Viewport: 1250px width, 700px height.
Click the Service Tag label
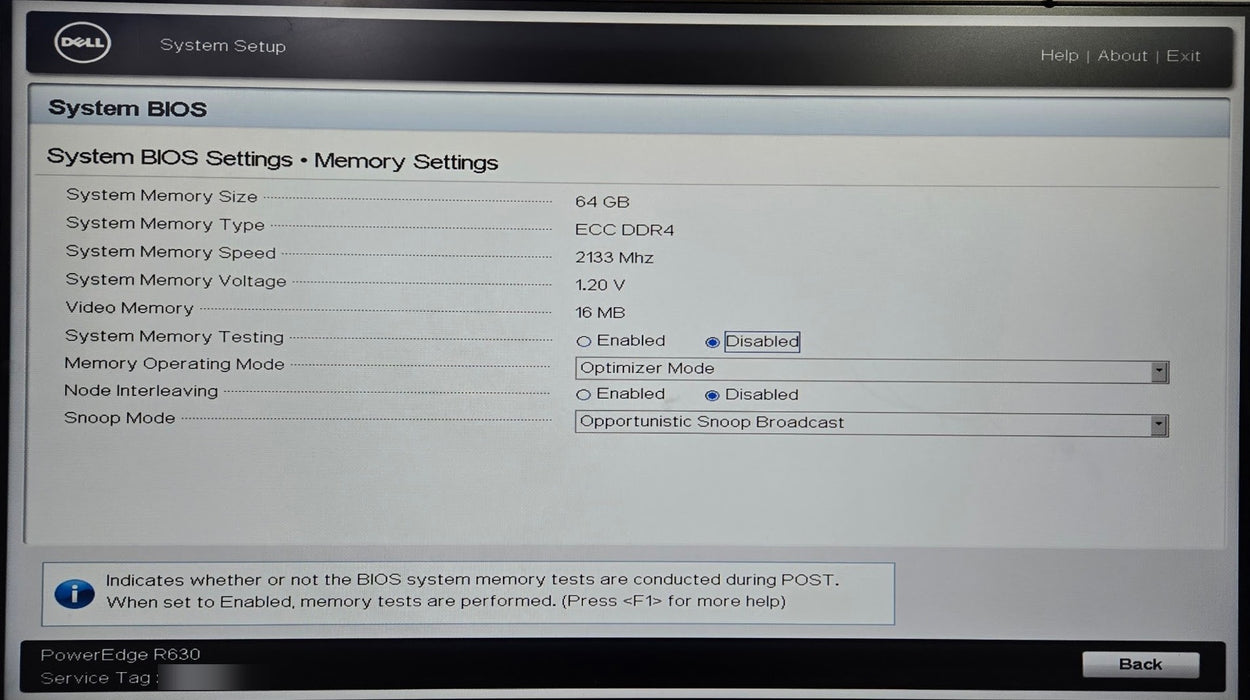tap(97, 679)
